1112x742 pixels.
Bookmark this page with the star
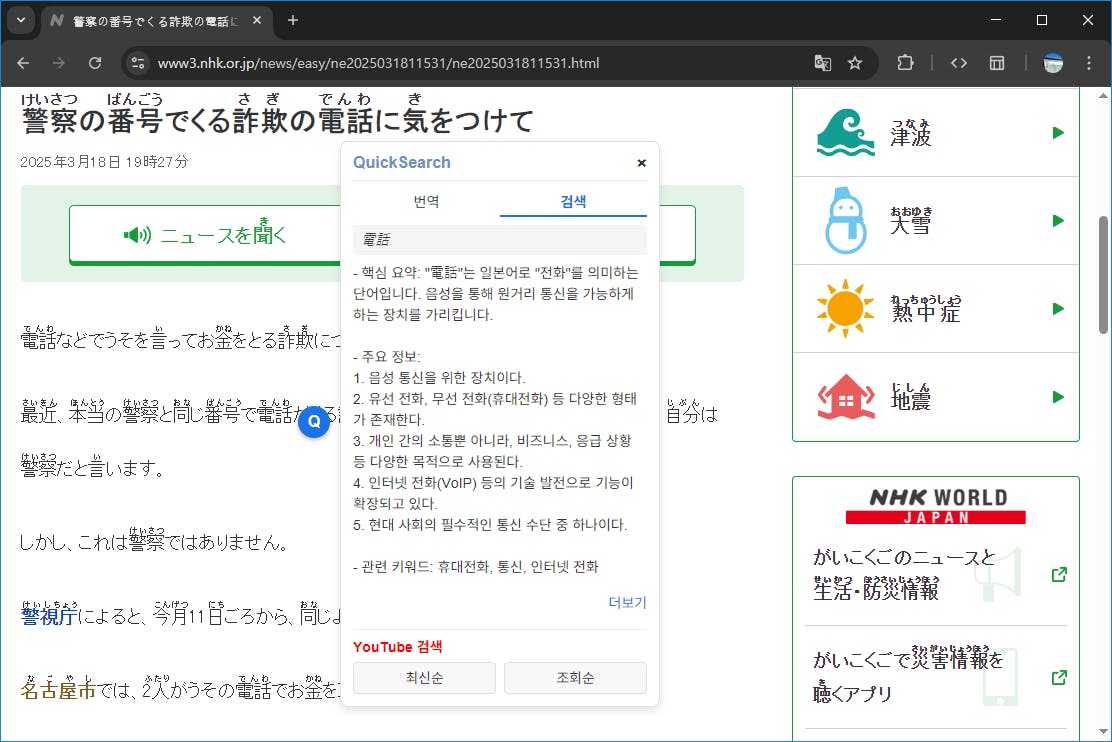pos(855,63)
